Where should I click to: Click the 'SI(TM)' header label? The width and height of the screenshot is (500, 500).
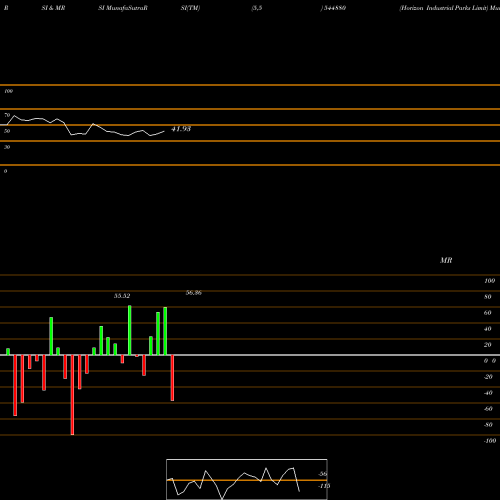pos(190,8)
